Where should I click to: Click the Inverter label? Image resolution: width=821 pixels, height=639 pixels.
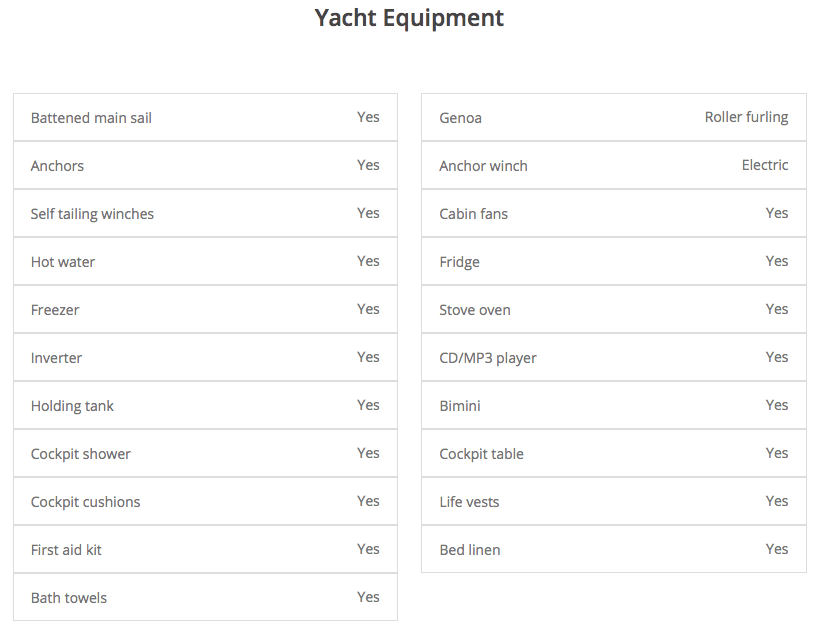(56, 358)
